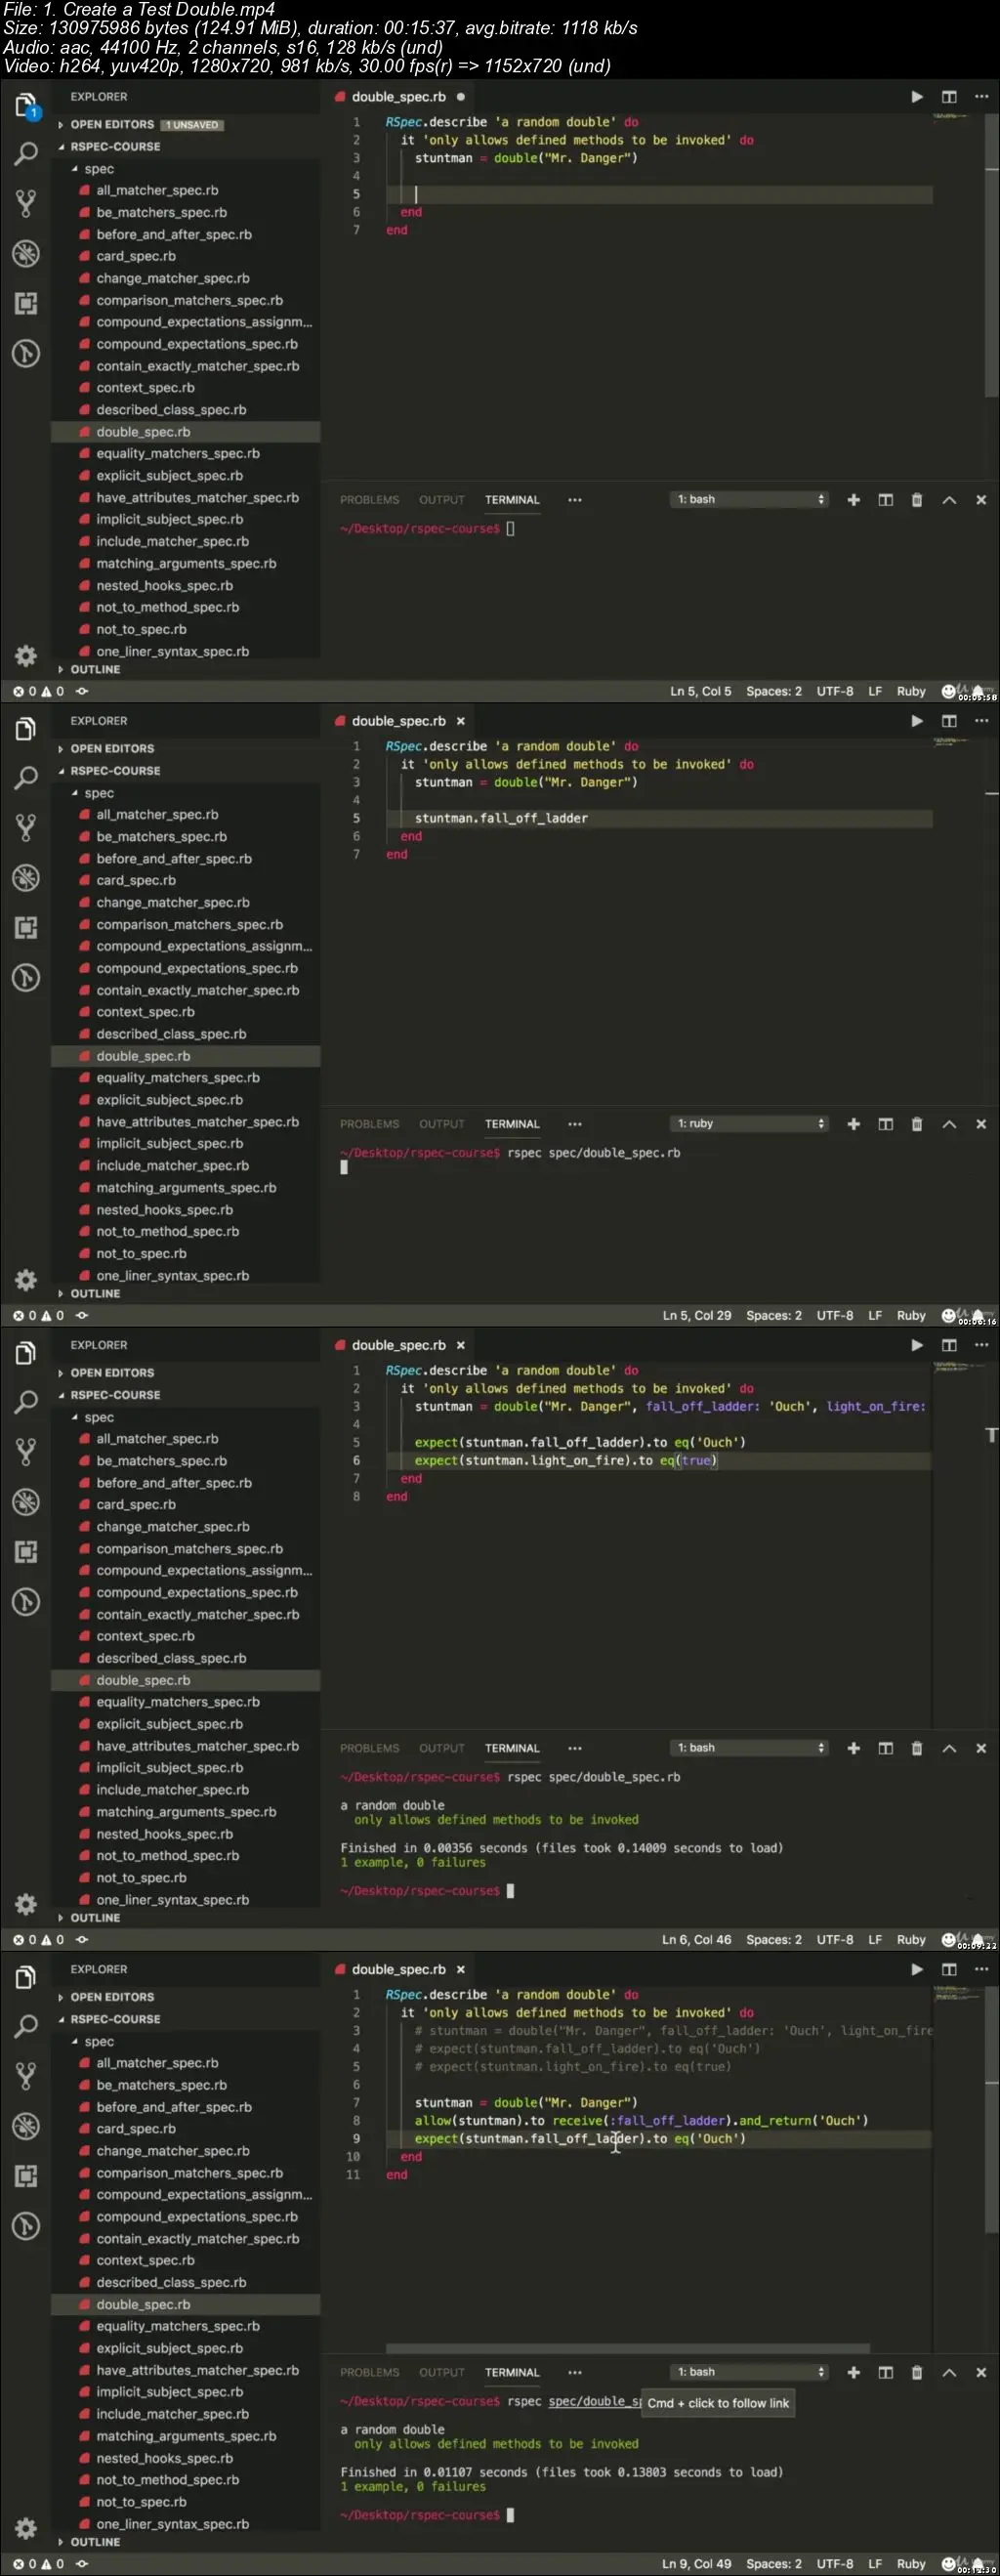Click the smiley icon beside 'Ln 5, Col 5' status

click(949, 691)
